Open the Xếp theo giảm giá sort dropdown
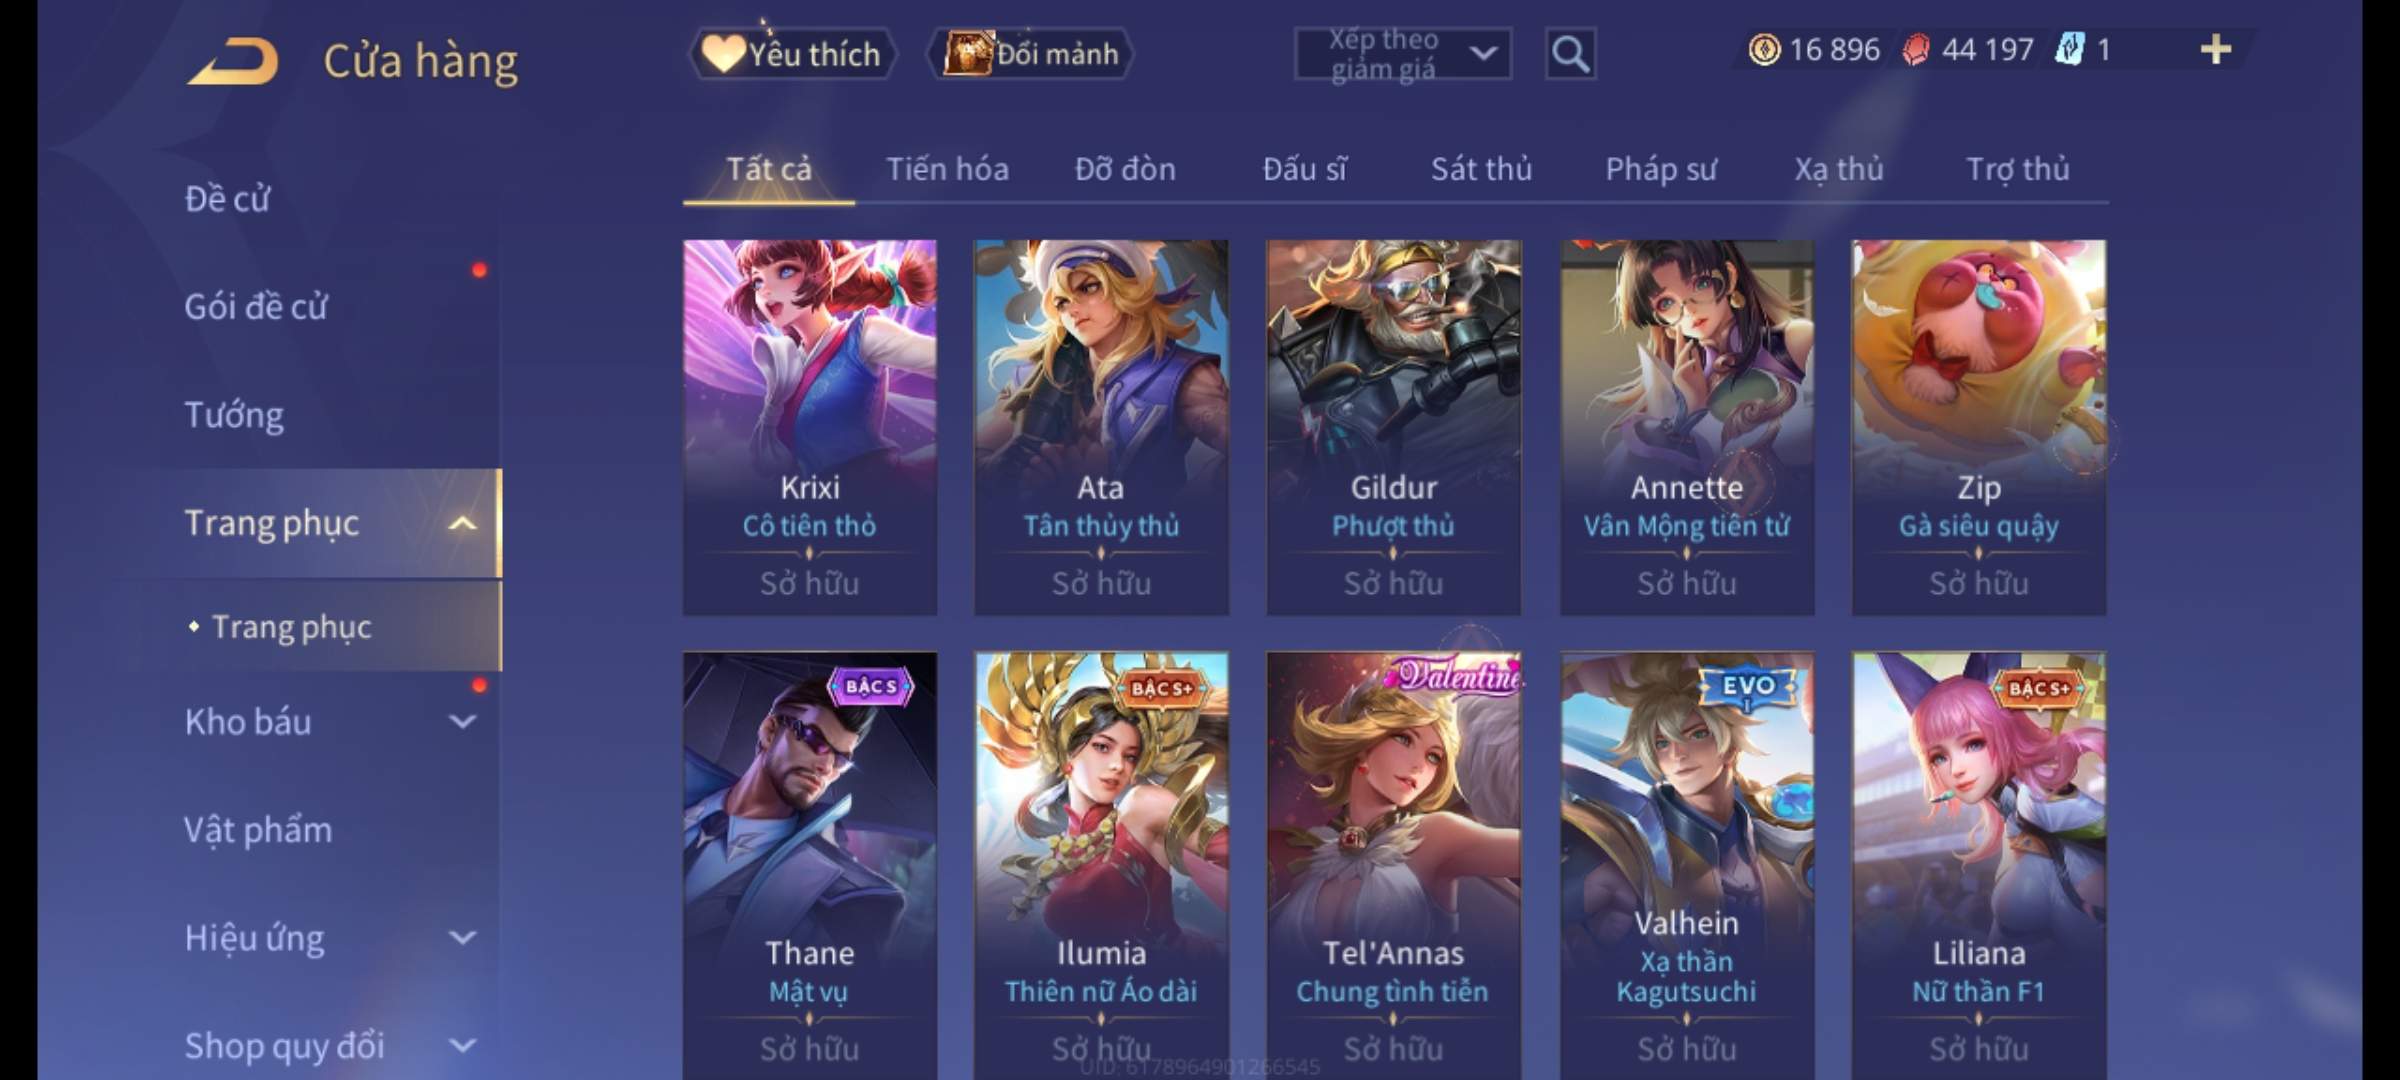 [1403, 54]
